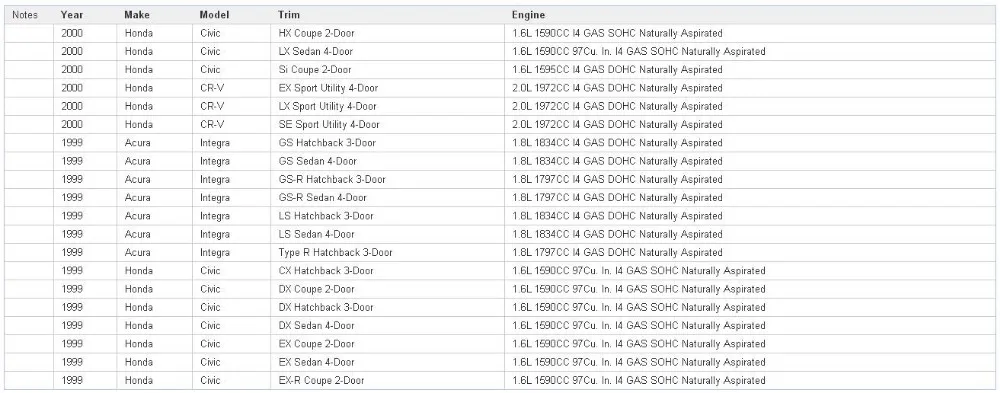Screen dimensions: 1000x393
Task: Select GS Hatchback 3-Door trim cell
Action: coord(388,143)
